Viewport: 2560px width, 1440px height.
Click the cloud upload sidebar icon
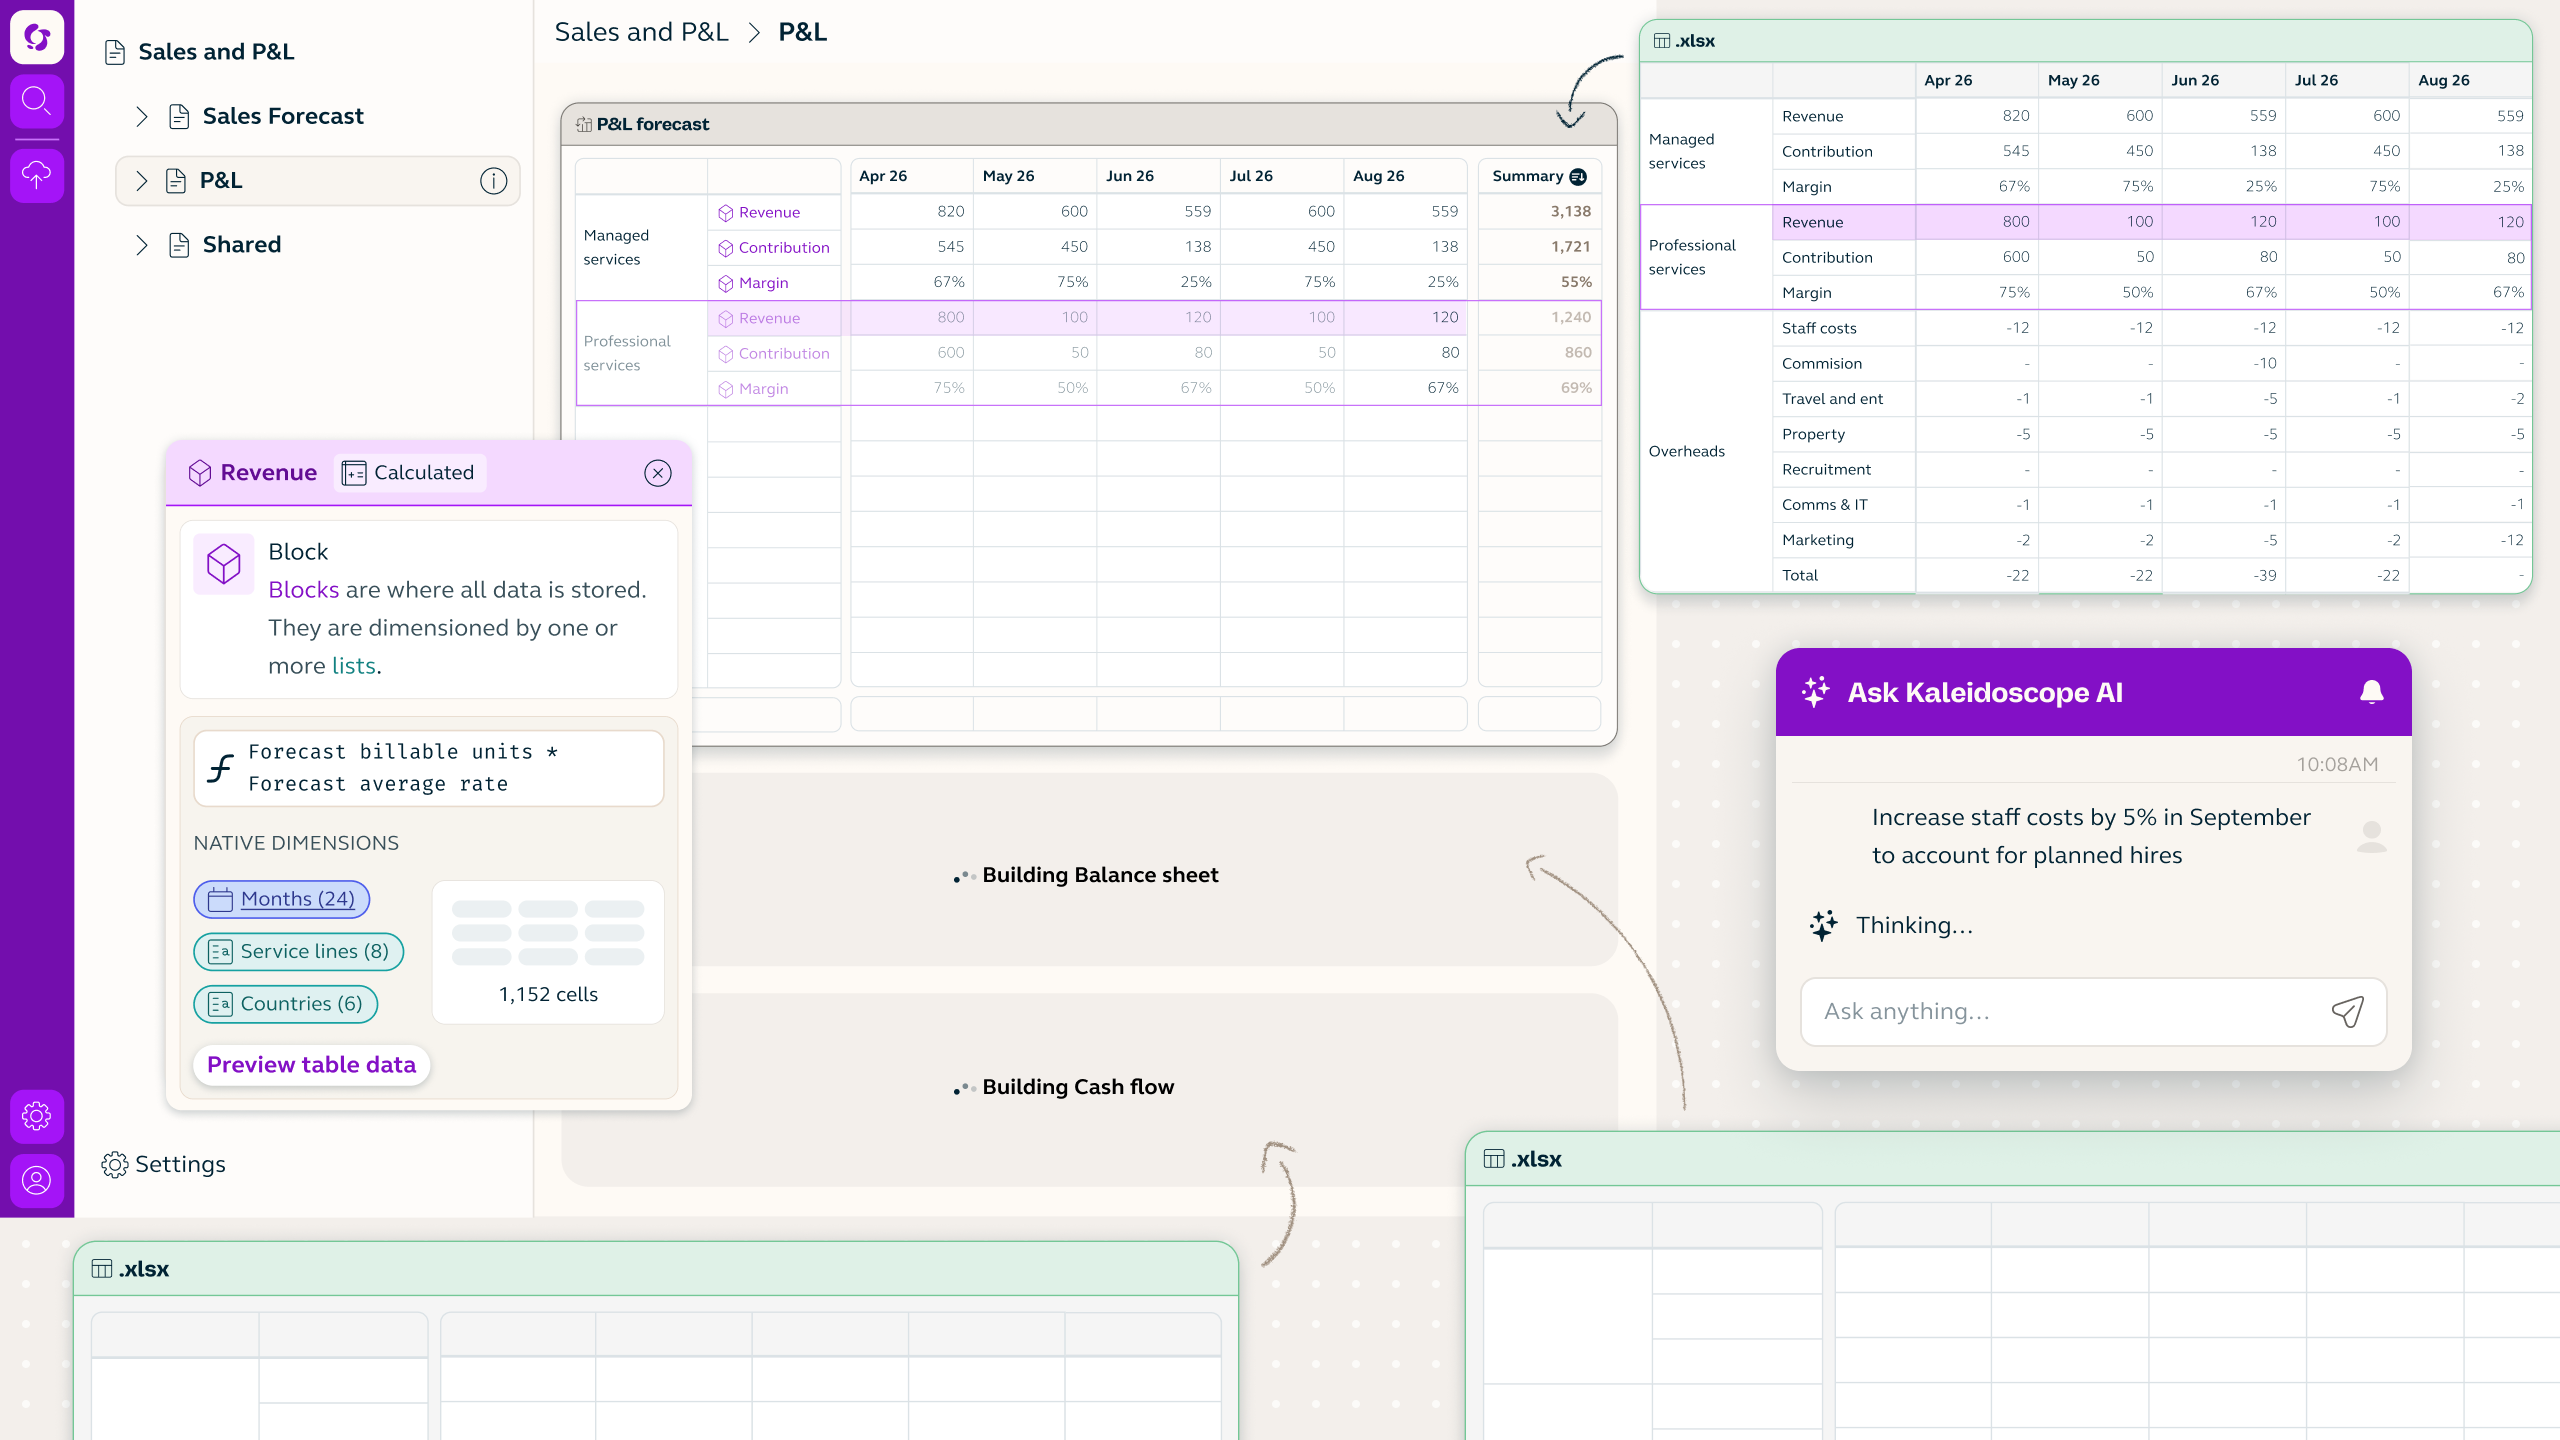click(37, 175)
